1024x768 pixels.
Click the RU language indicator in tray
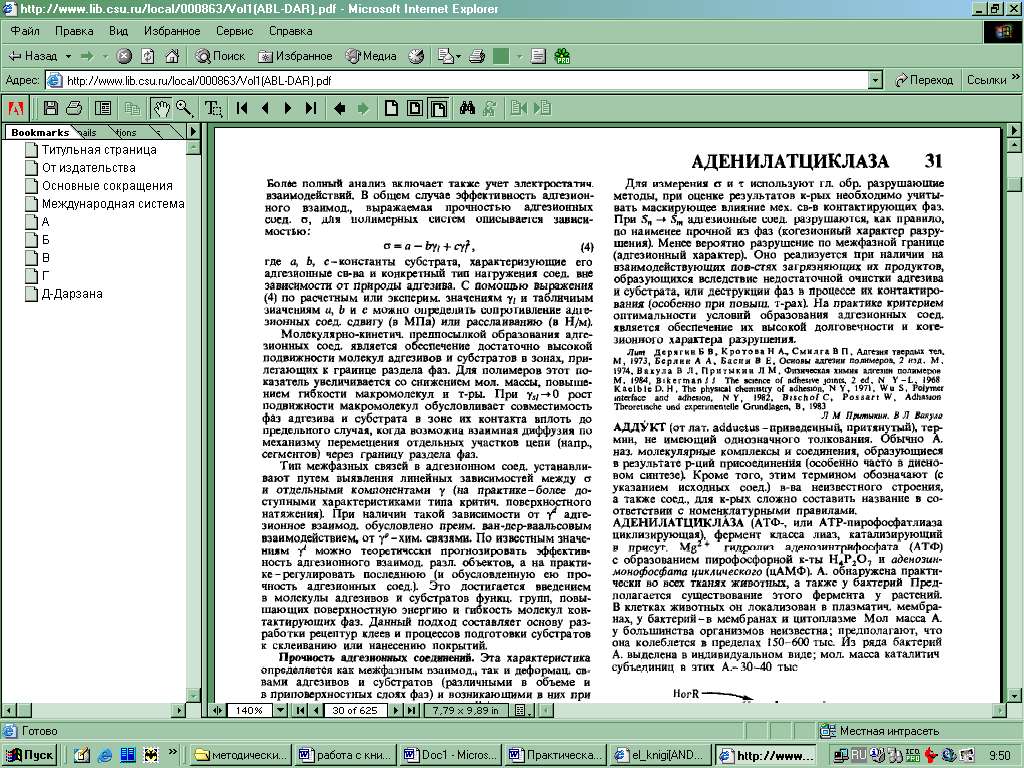(859, 755)
